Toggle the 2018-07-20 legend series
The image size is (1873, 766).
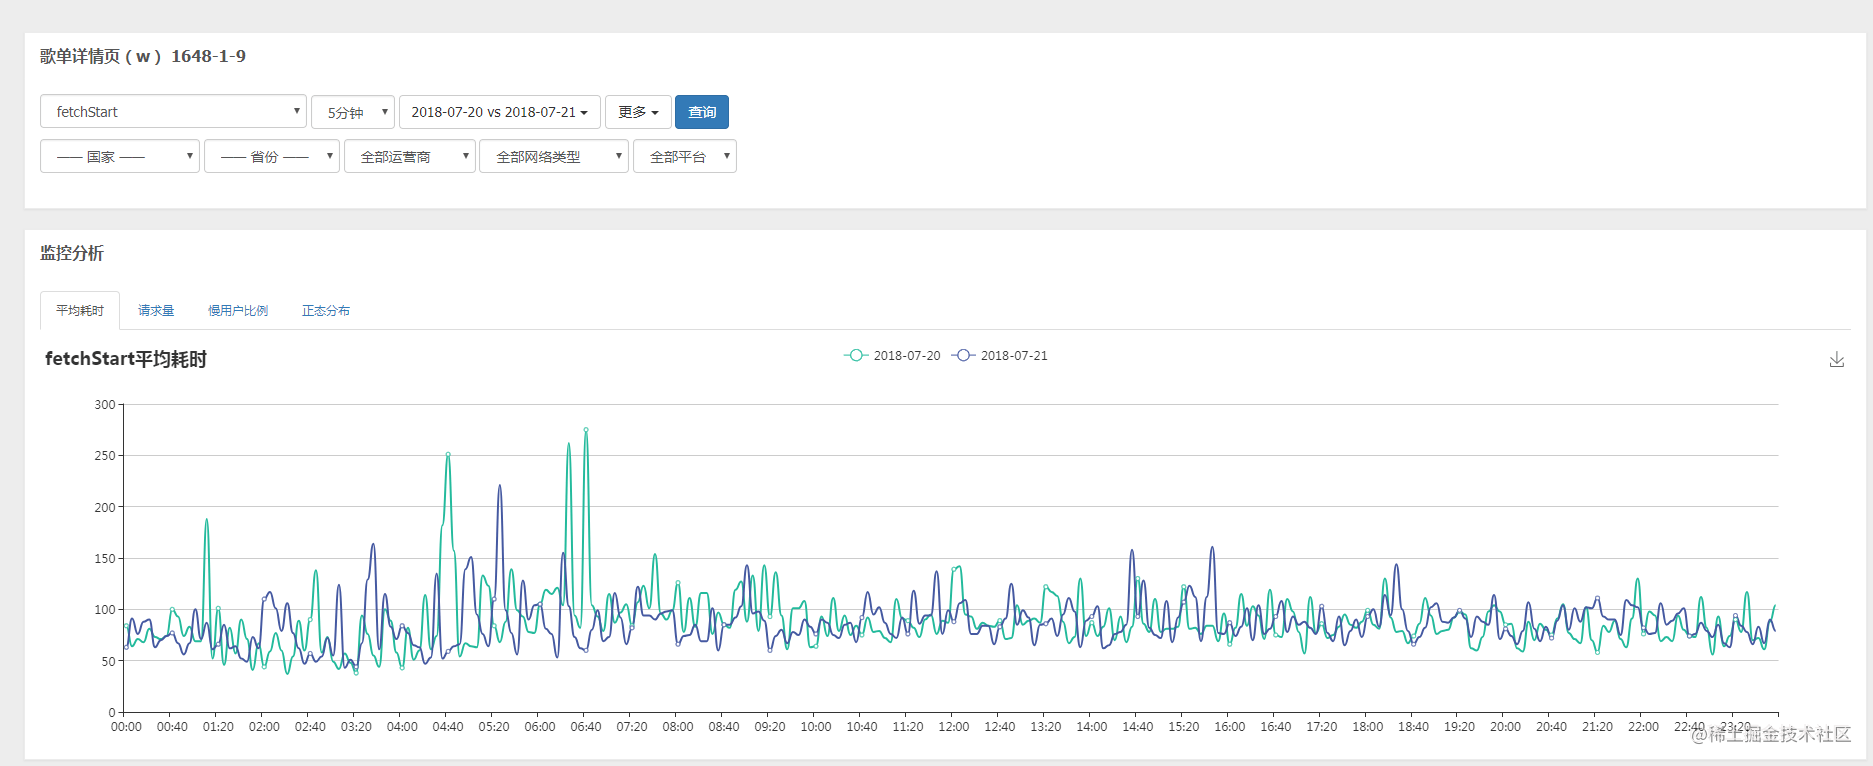(892, 356)
